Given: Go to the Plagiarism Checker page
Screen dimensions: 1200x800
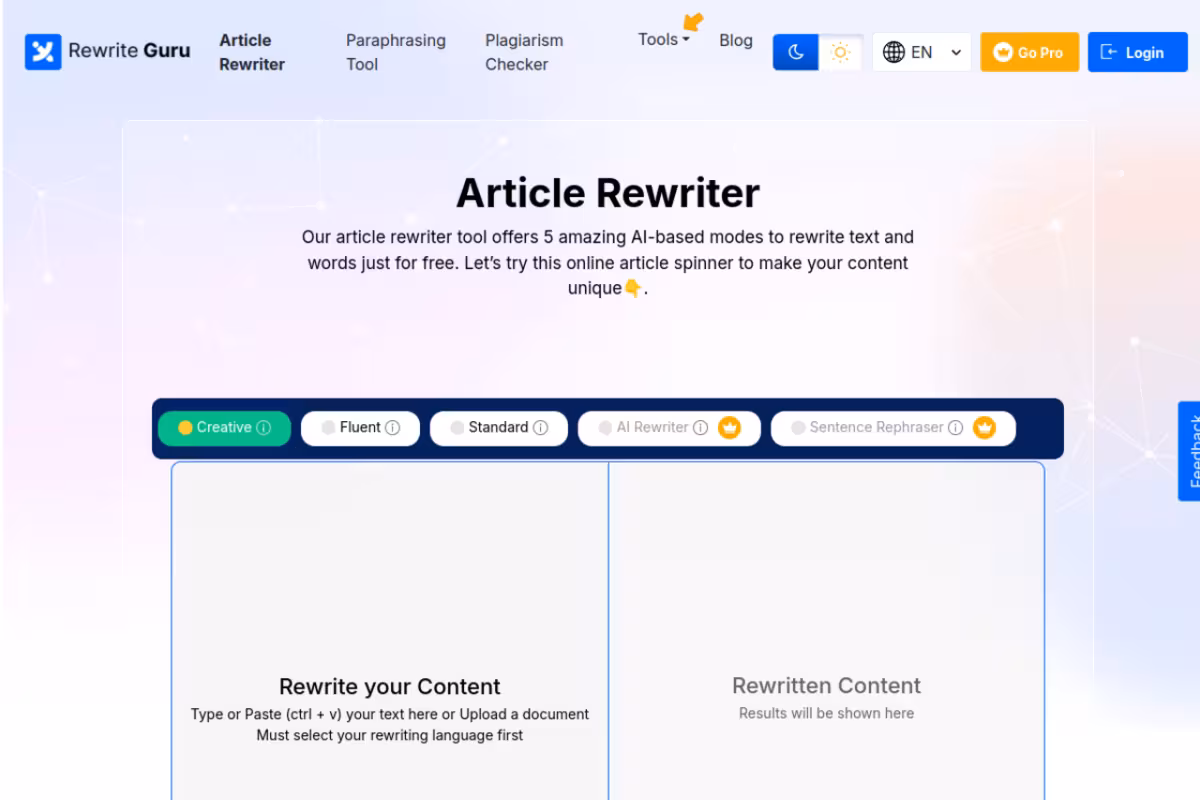Looking at the screenshot, I should [x=524, y=52].
